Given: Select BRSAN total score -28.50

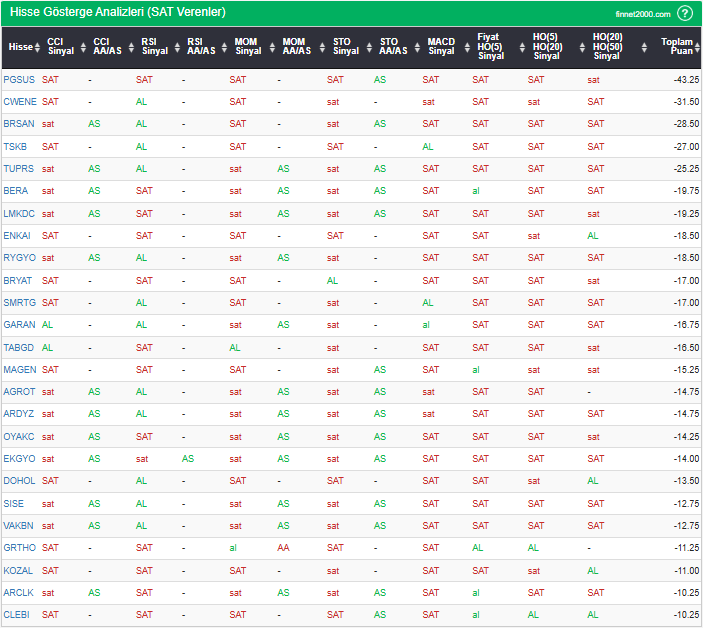Looking at the screenshot, I should [686, 124].
